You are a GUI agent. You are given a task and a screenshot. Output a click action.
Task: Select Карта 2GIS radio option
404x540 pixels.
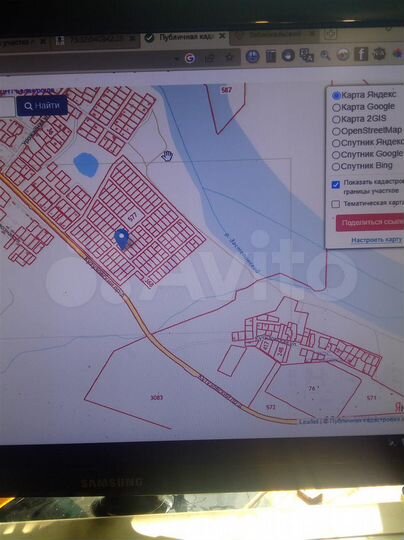pyautogui.click(x=336, y=120)
